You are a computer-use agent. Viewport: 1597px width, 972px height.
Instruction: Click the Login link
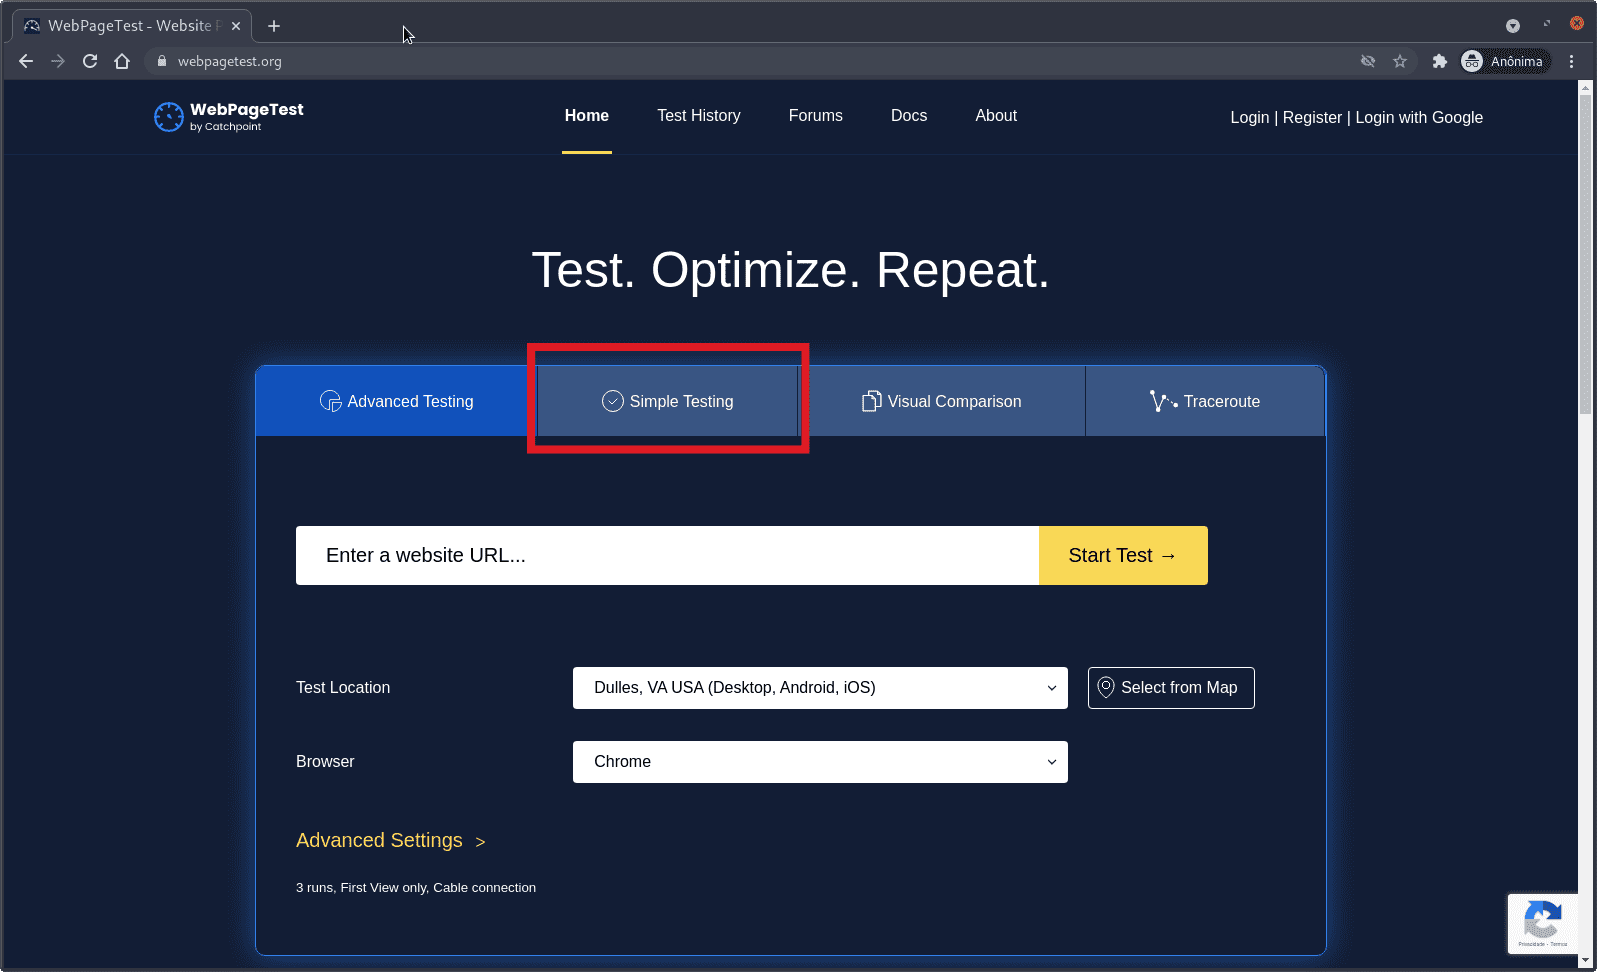coord(1250,118)
